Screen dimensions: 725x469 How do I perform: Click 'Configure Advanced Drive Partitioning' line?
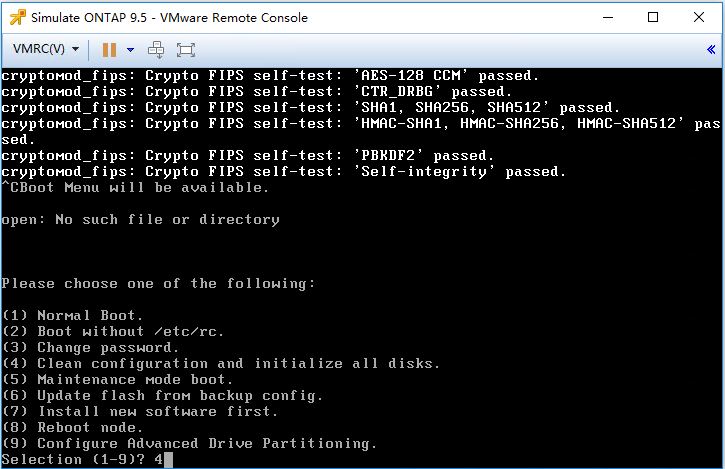[x=190, y=444]
